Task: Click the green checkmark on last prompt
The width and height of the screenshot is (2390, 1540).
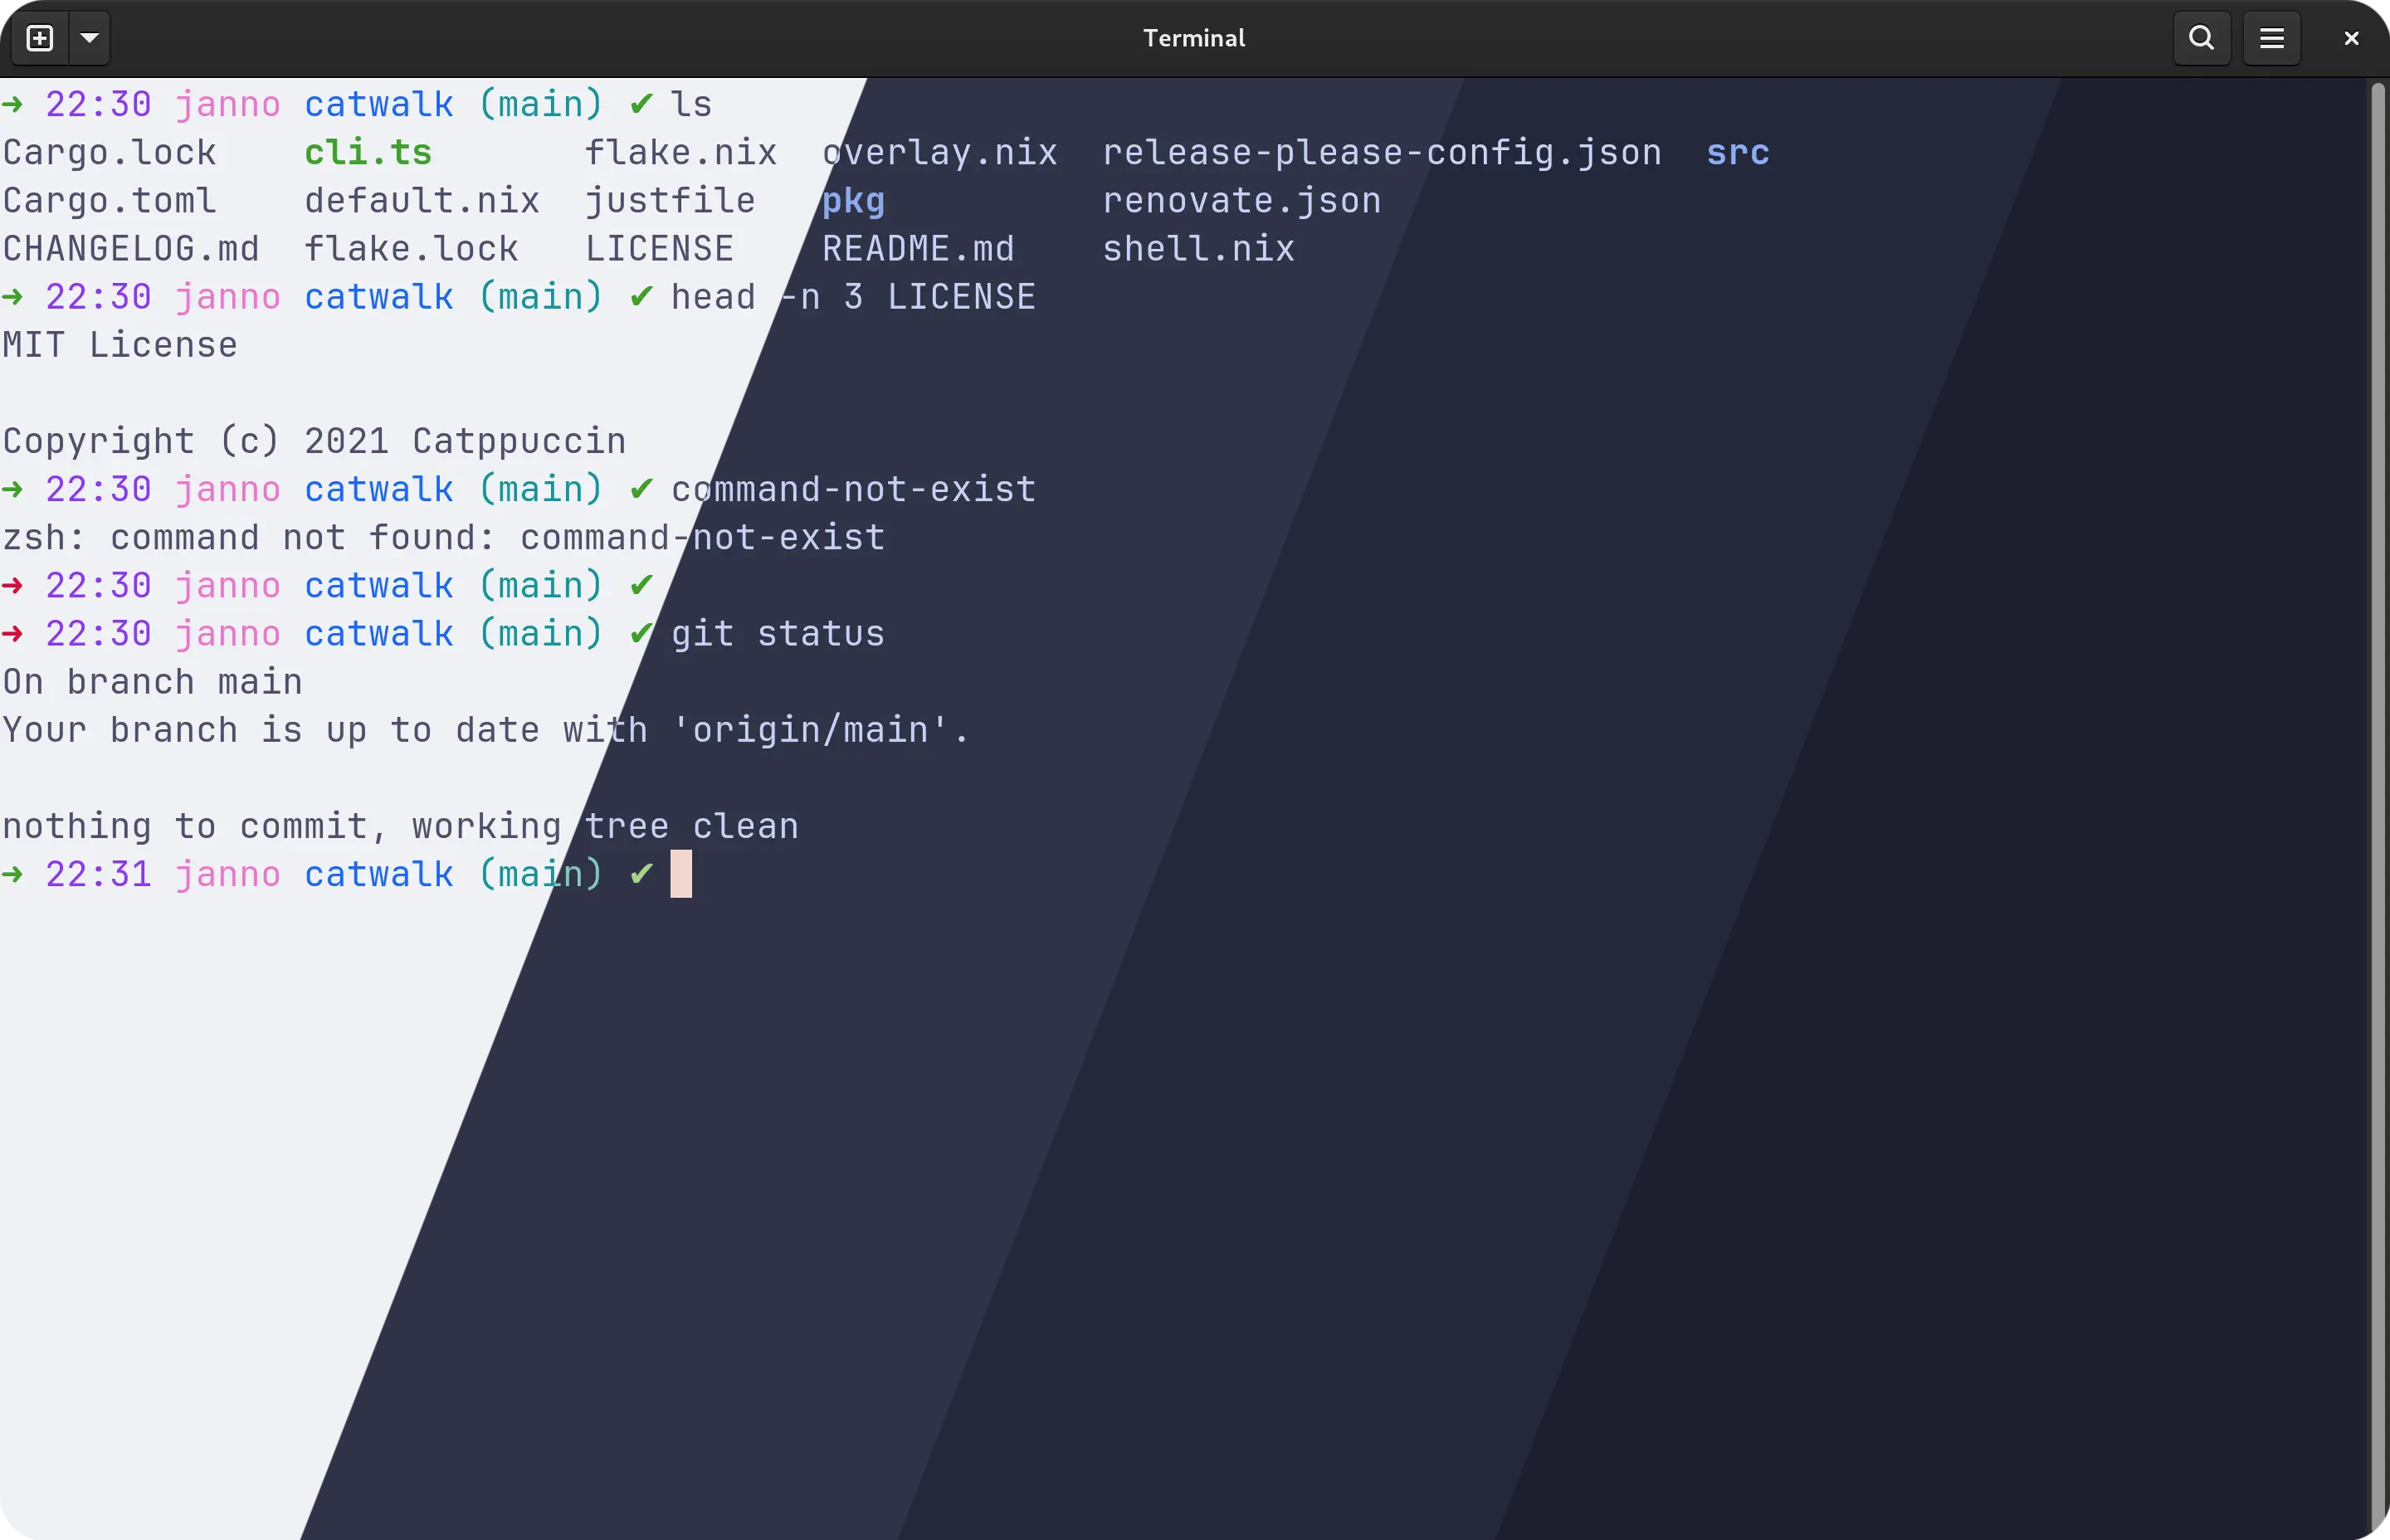Action: (642, 874)
